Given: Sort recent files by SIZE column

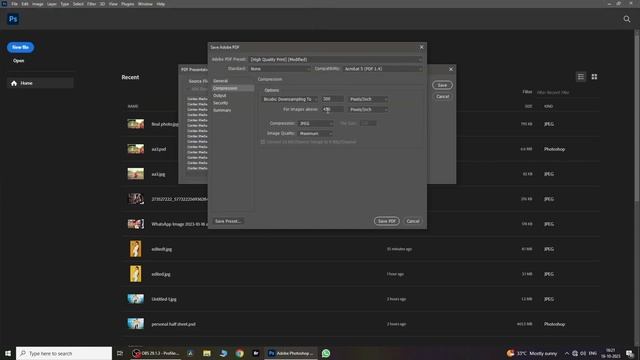Looking at the screenshot, I should (528, 107).
